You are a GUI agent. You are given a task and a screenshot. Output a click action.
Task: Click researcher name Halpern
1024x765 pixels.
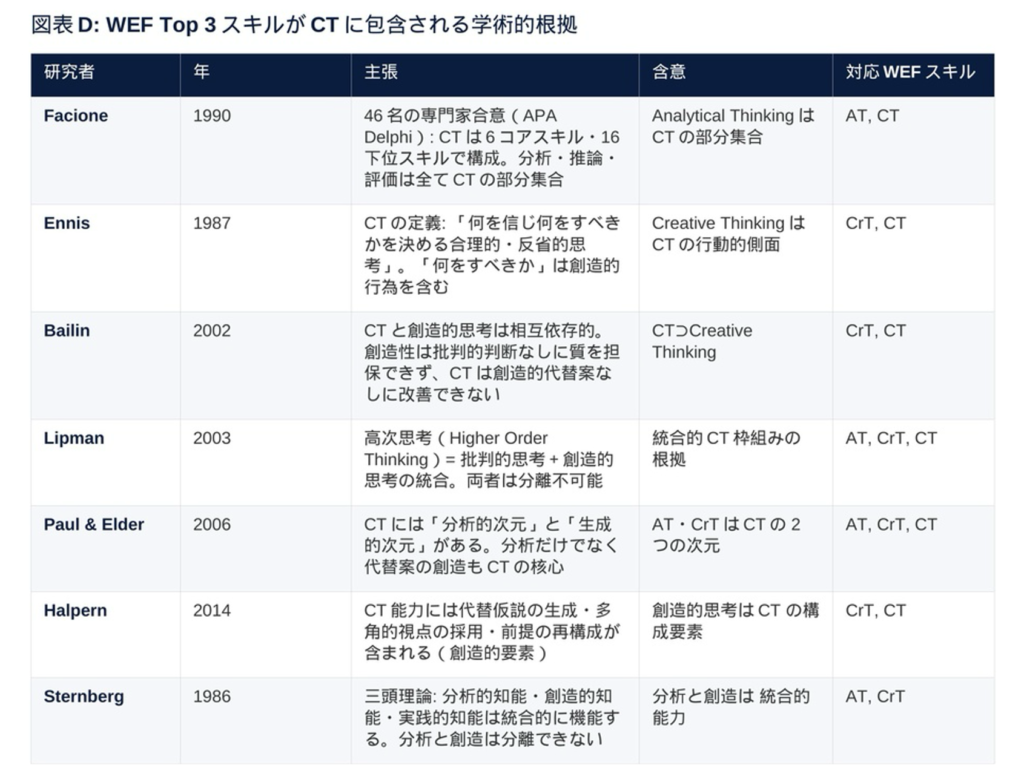tap(75, 611)
